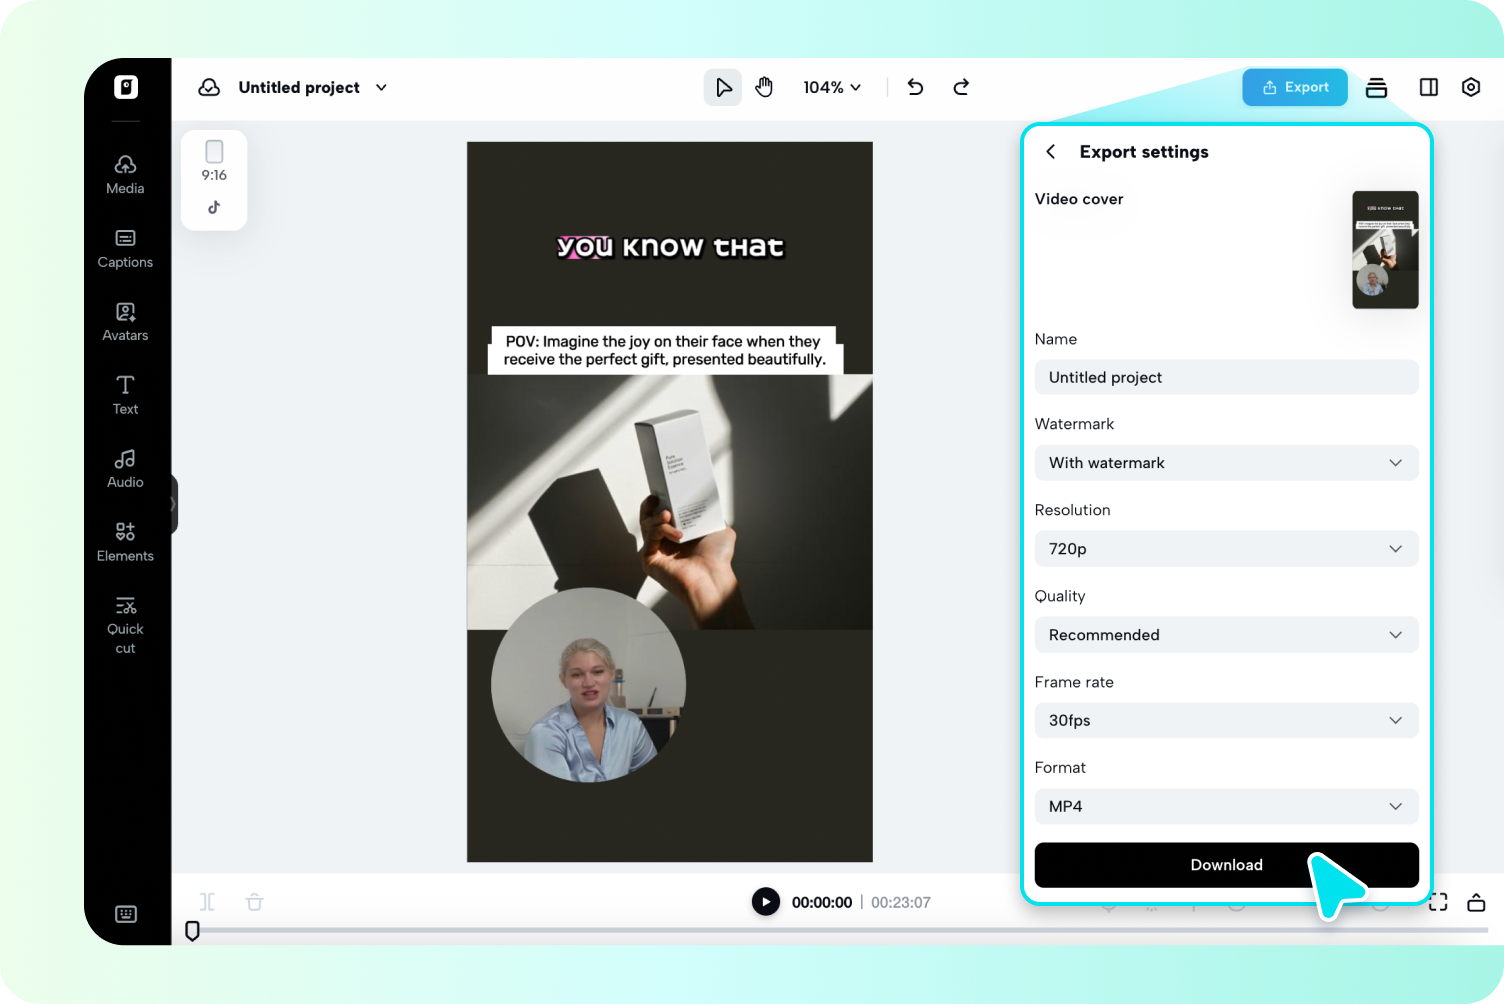Screen dimensions: 1504x1004
Task: Undo the last action
Action: tap(915, 87)
